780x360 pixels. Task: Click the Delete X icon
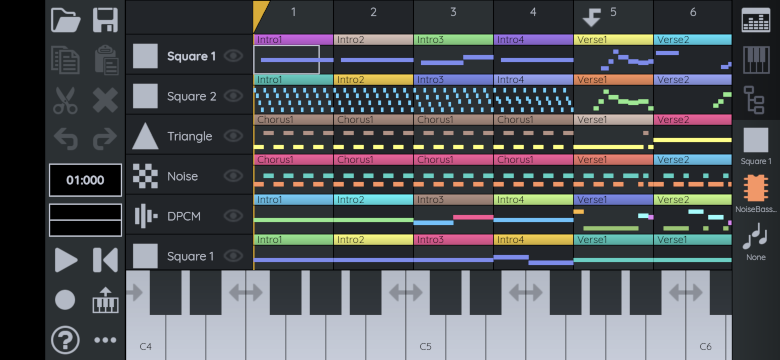(105, 100)
